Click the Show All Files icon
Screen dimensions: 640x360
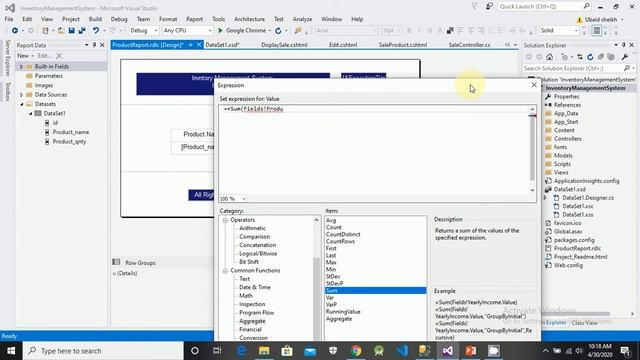[x=611, y=57]
